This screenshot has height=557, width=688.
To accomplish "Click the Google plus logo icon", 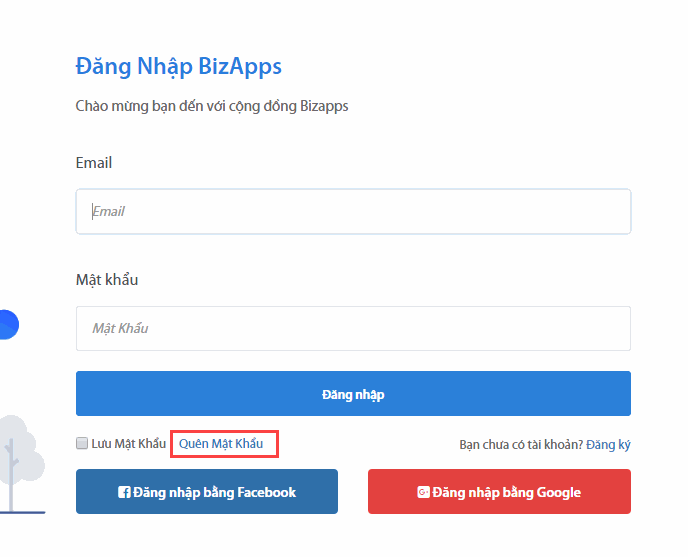I will coord(423,492).
